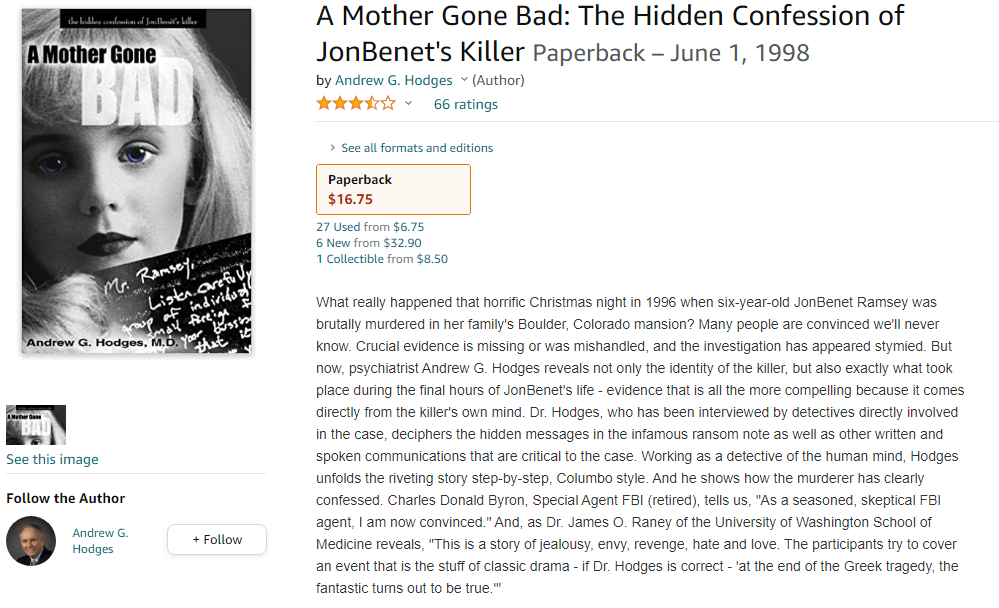
Task: Click the $16.75 price in Paperback box
Action: click(350, 199)
